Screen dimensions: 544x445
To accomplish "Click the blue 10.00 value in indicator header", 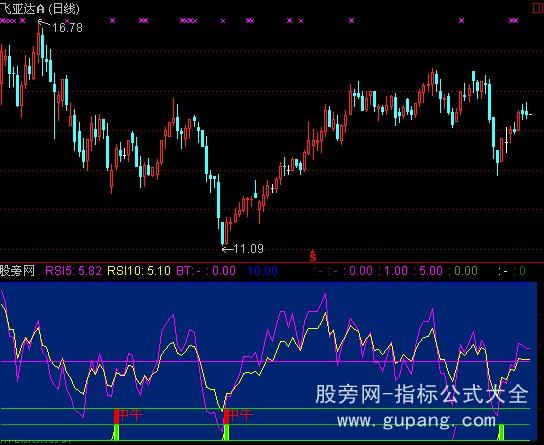I will click(263, 271).
